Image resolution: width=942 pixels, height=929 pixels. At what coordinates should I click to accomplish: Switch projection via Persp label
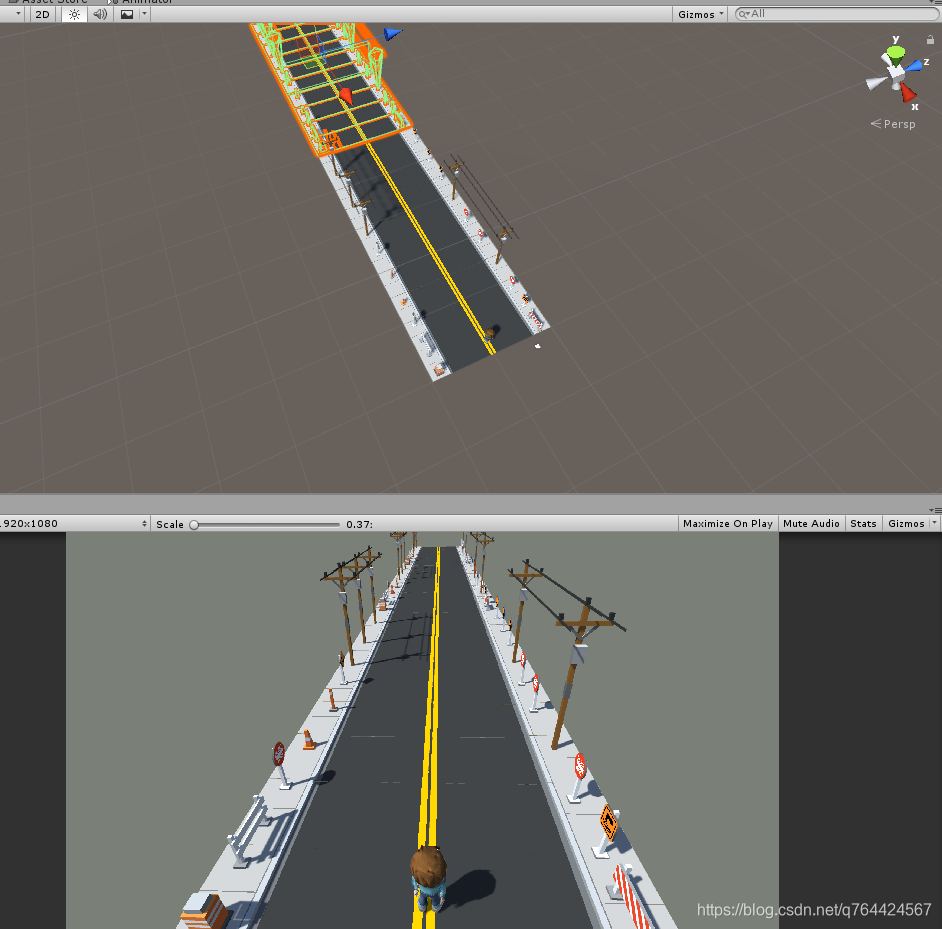point(893,124)
